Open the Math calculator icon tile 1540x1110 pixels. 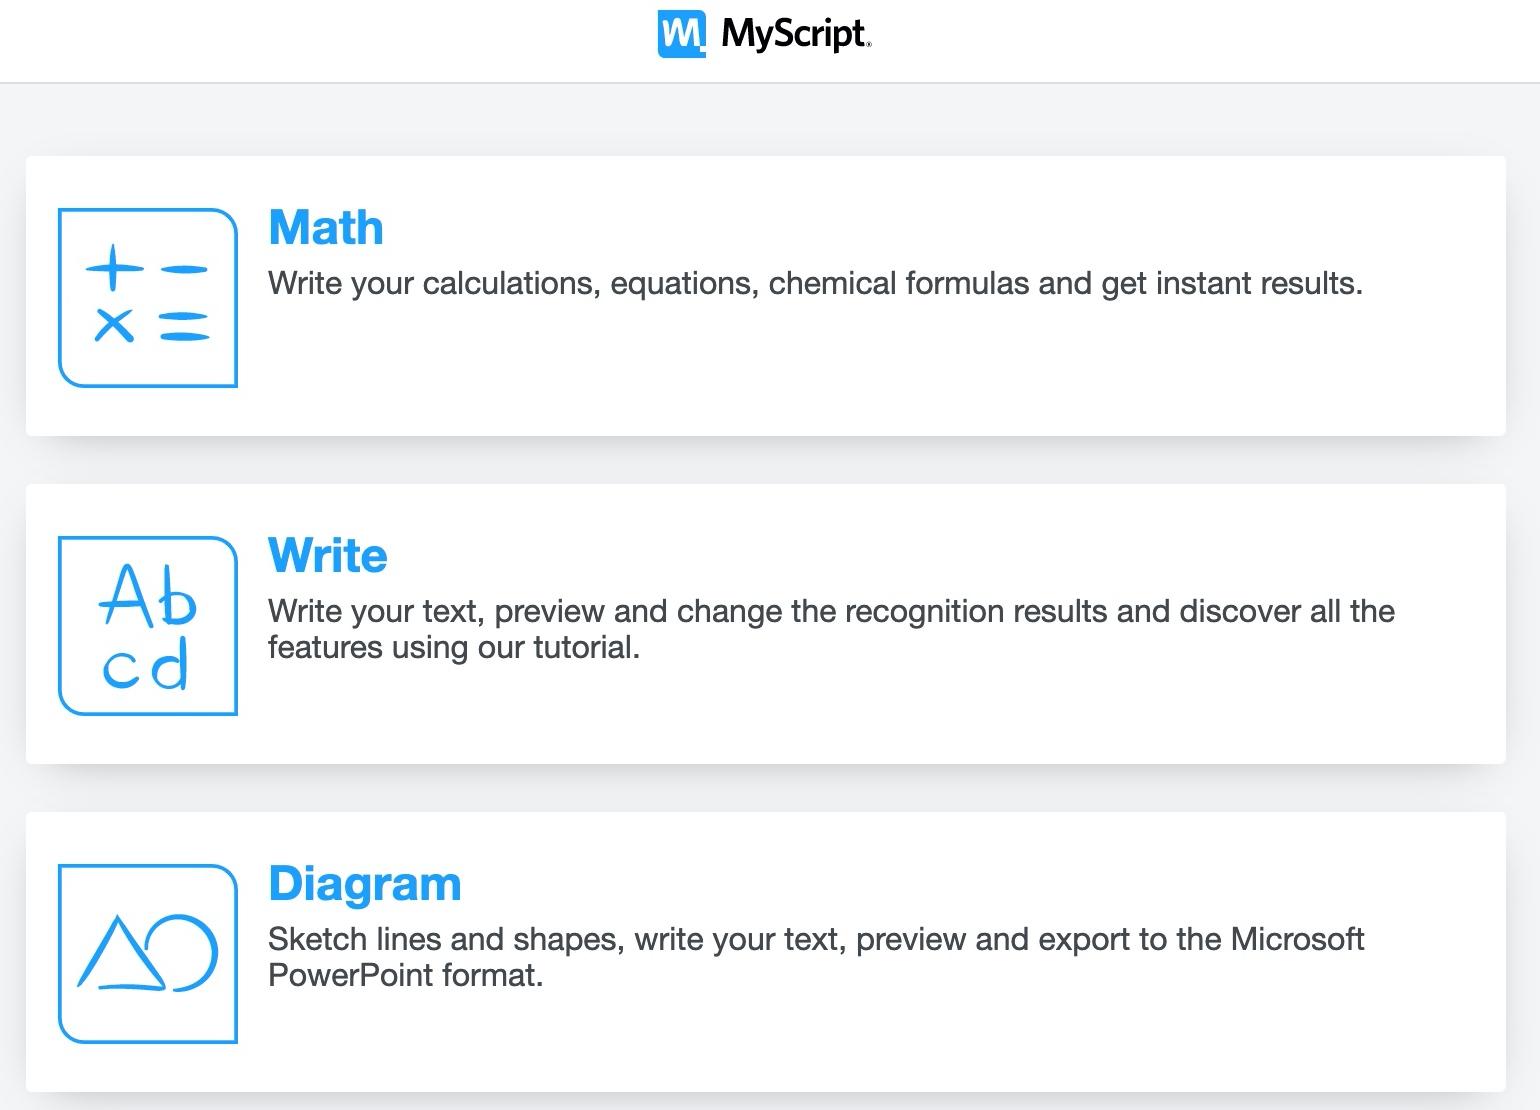click(x=148, y=297)
